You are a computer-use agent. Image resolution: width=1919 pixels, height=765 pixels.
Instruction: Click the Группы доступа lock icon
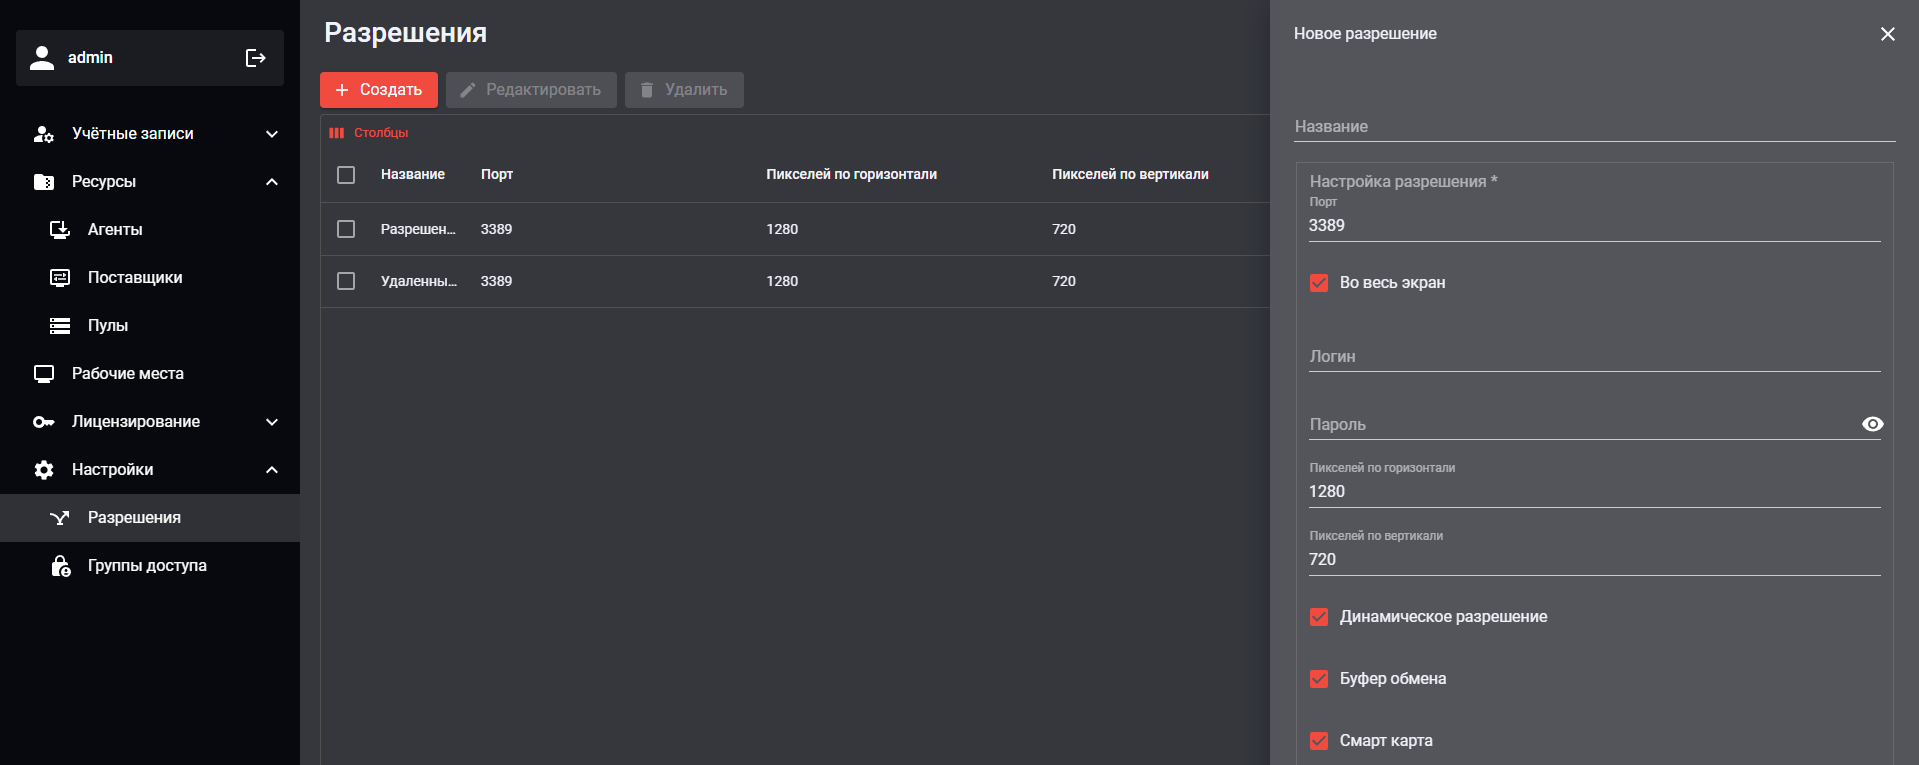click(x=60, y=566)
